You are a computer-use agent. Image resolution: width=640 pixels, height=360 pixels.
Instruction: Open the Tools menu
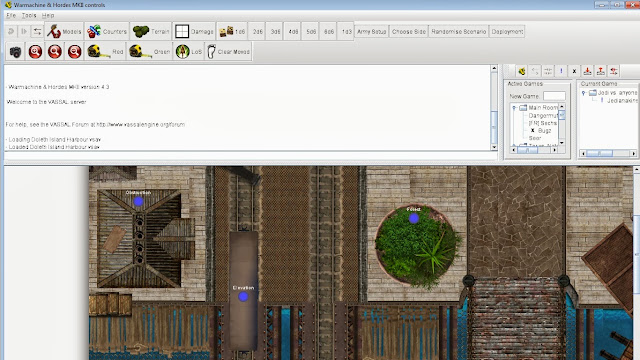pos(29,16)
